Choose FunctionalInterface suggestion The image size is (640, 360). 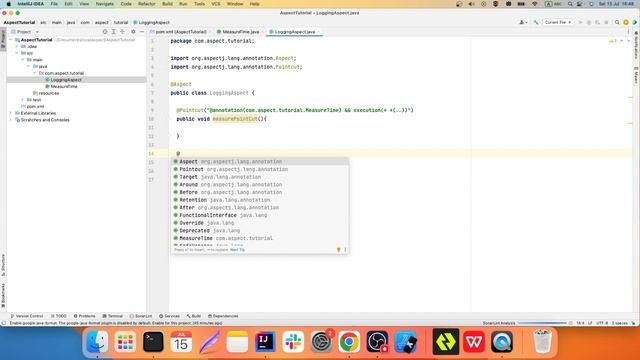coord(260,215)
